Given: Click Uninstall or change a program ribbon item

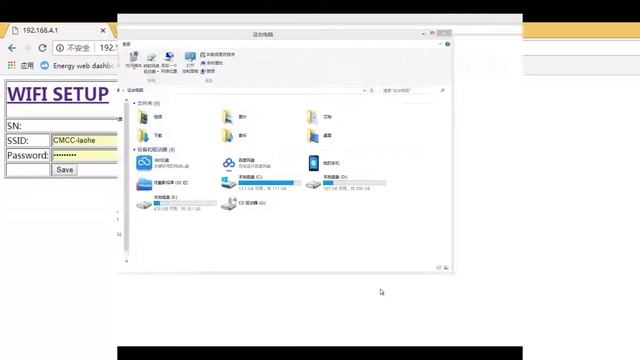Looking at the screenshot, I should pos(218,54).
